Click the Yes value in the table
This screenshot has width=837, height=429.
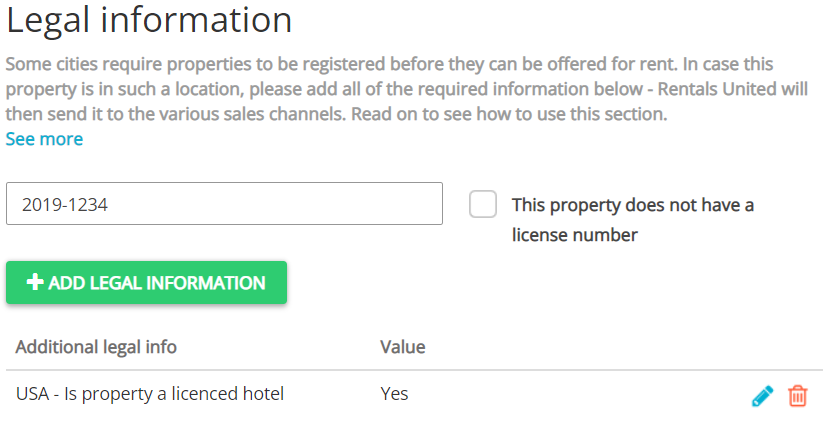pos(394,394)
